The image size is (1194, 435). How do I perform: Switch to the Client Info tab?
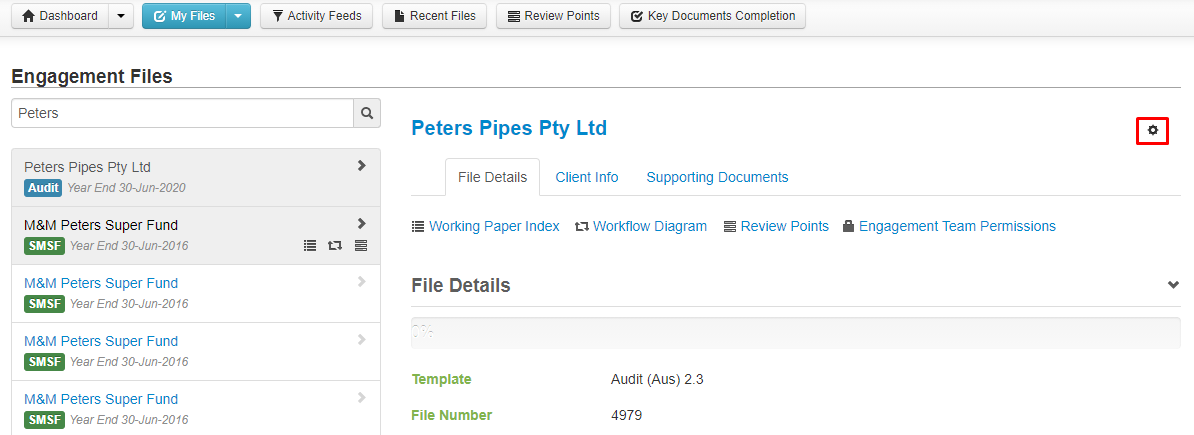pos(586,177)
